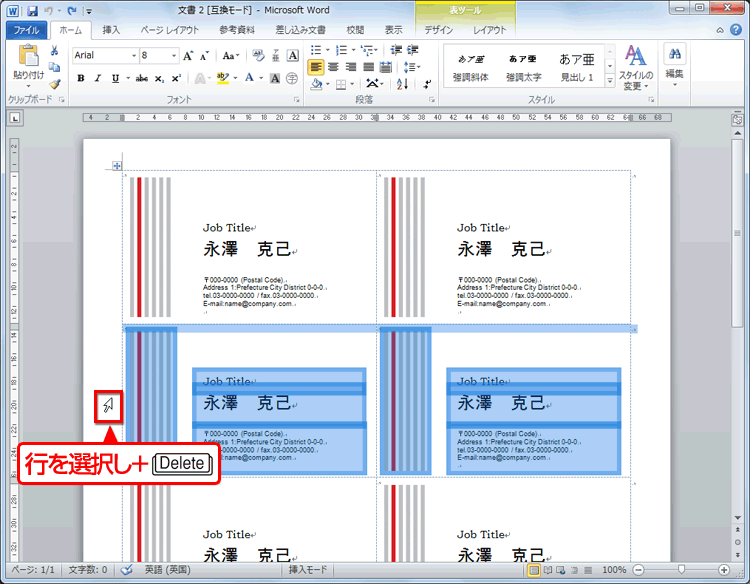This screenshot has width=750, height=584.
Task: Click the Clear Formatting eraser icon
Action: 258,56
